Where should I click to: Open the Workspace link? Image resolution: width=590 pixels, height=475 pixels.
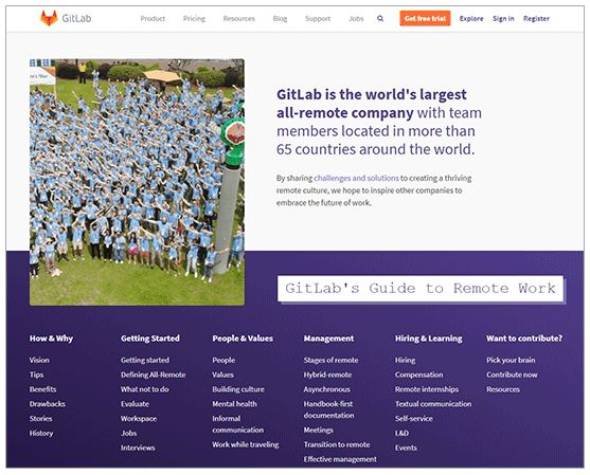click(x=139, y=419)
